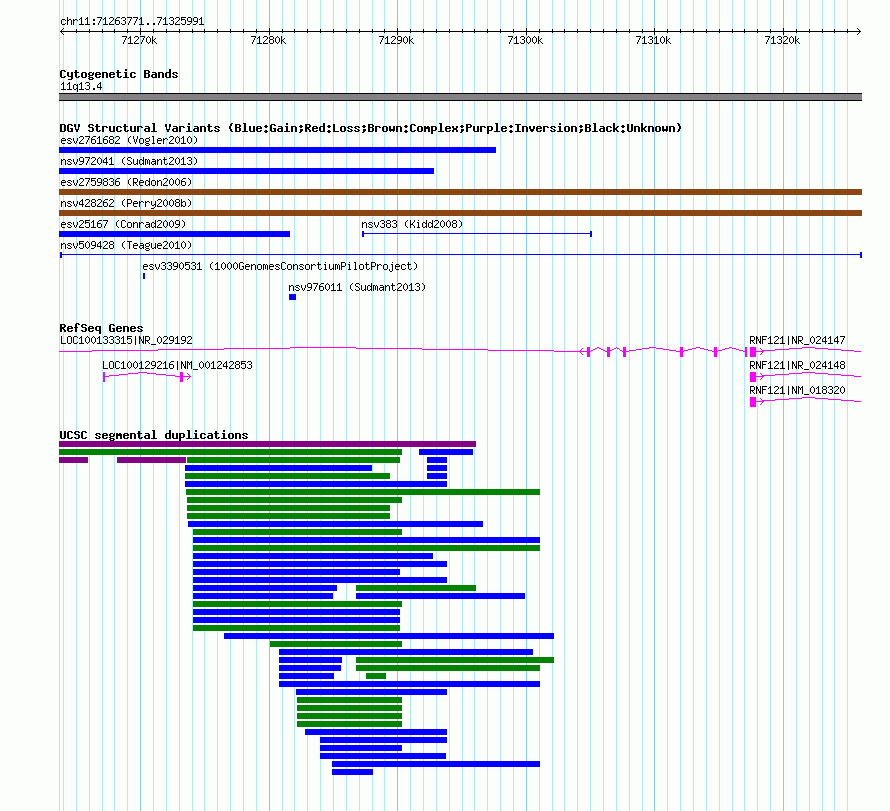Click the bottom-most short blue duplication bar
This screenshot has height=811, width=890.
click(x=352, y=772)
